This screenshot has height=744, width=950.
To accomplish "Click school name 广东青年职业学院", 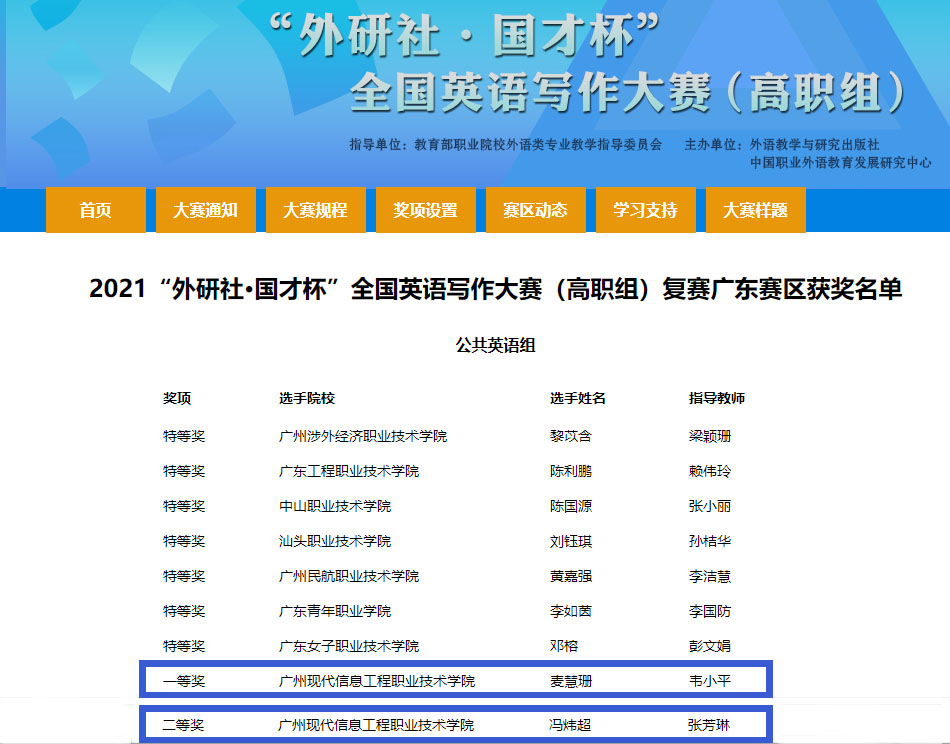I will click(335, 611).
